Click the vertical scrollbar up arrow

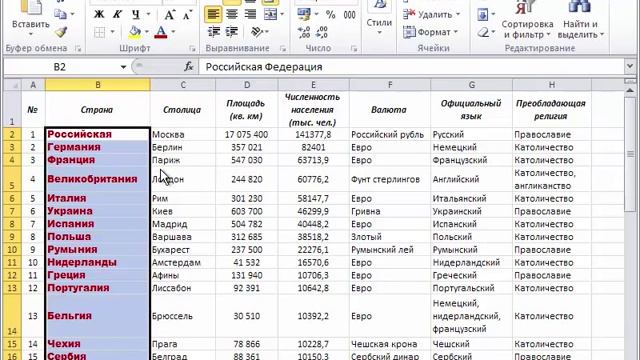630,90
